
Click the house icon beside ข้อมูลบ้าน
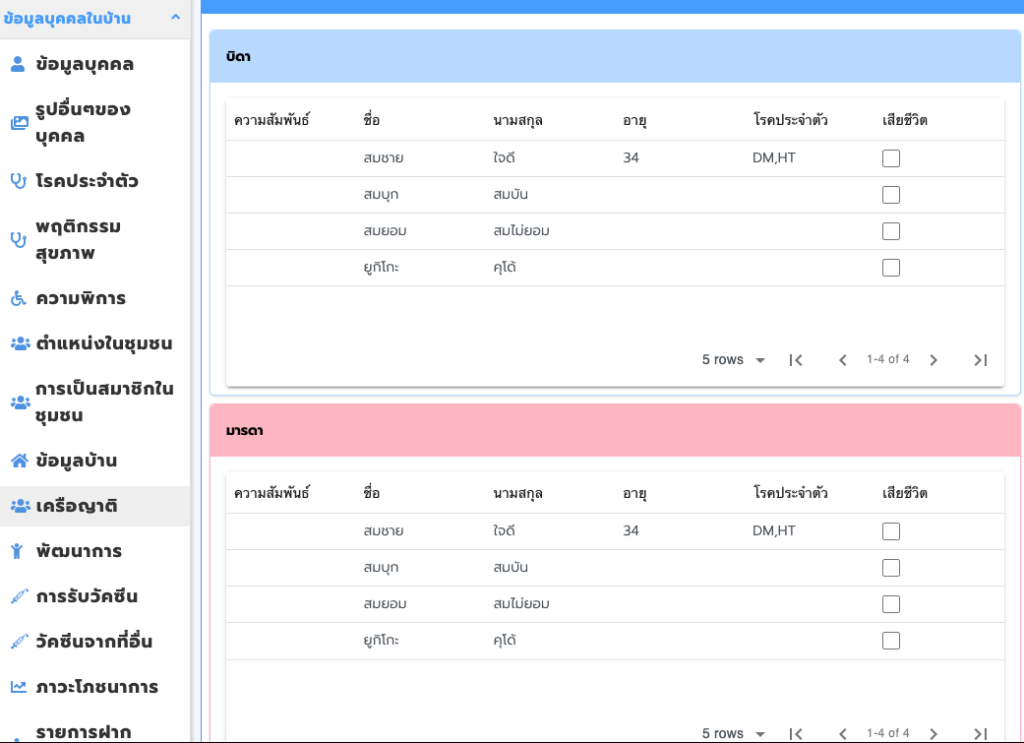coord(18,461)
